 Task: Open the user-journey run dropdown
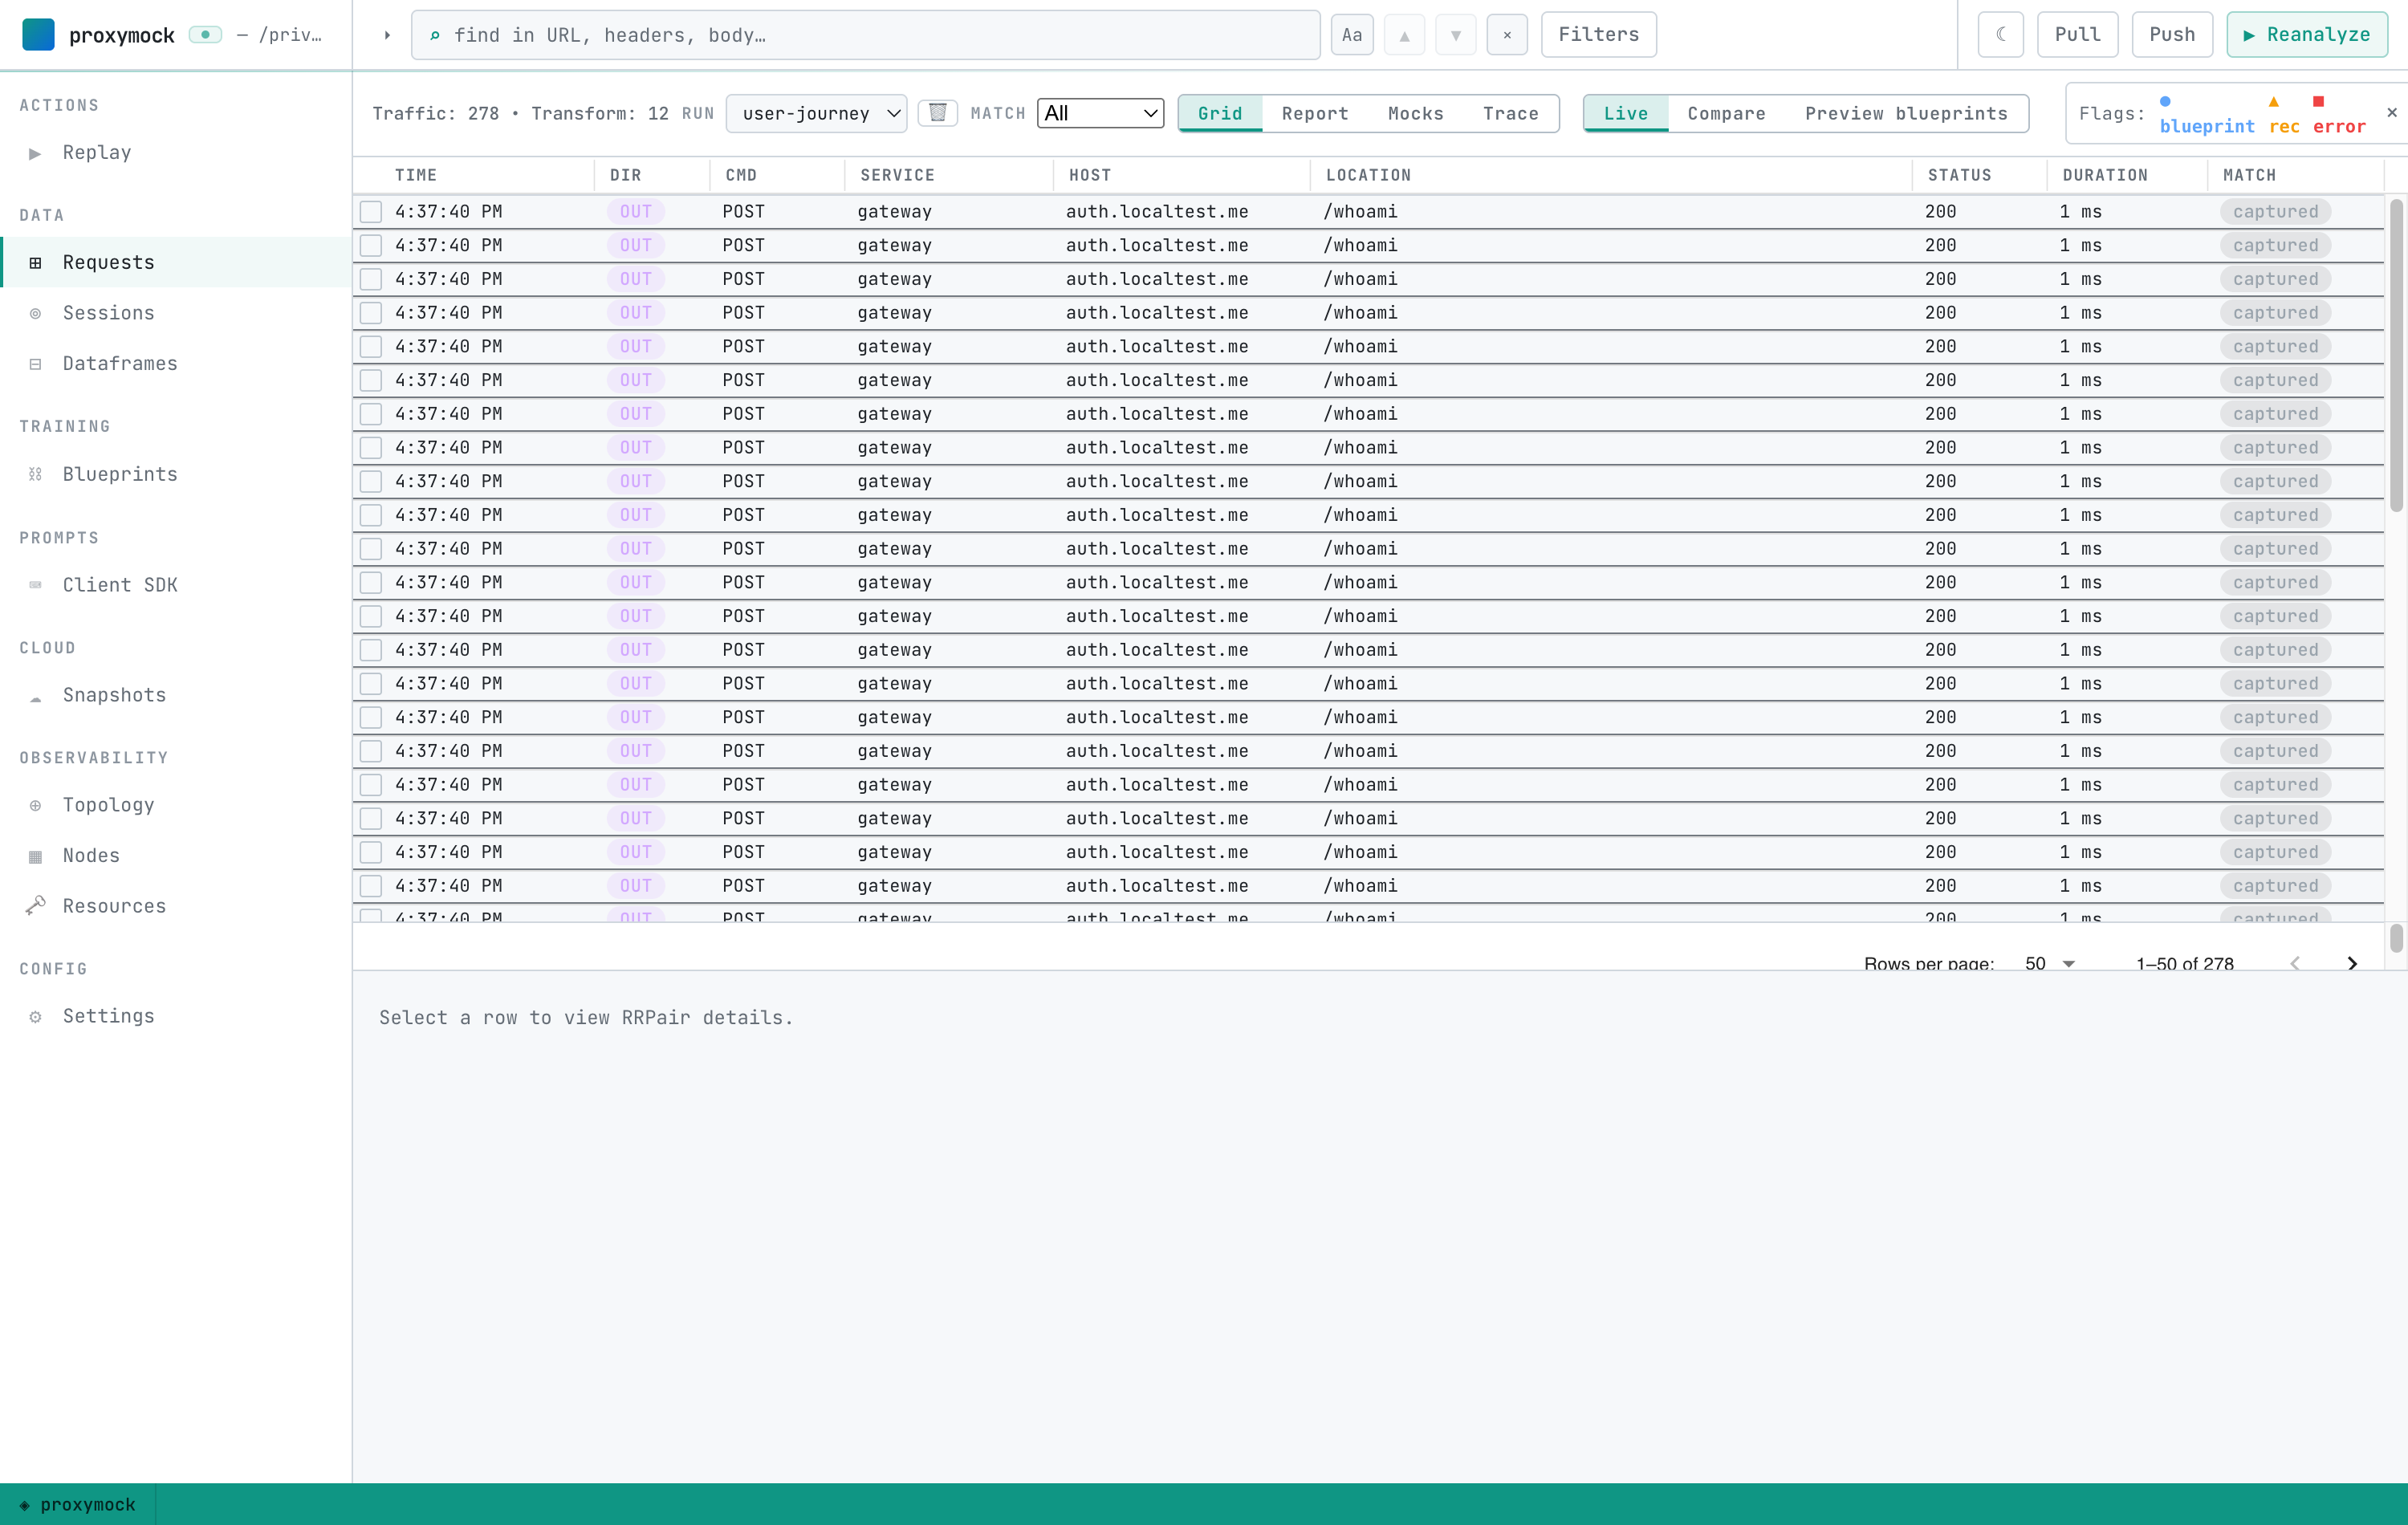[816, 113]
